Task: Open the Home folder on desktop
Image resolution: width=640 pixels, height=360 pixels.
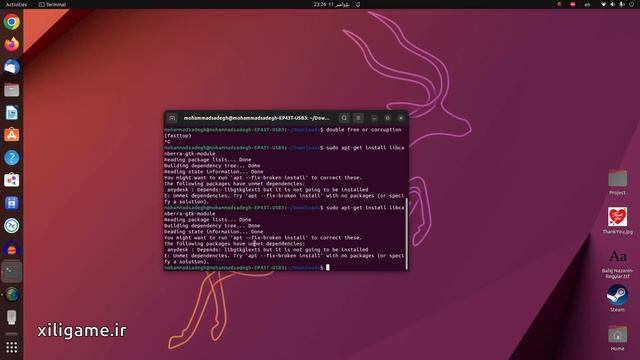Action: (617, 338)
